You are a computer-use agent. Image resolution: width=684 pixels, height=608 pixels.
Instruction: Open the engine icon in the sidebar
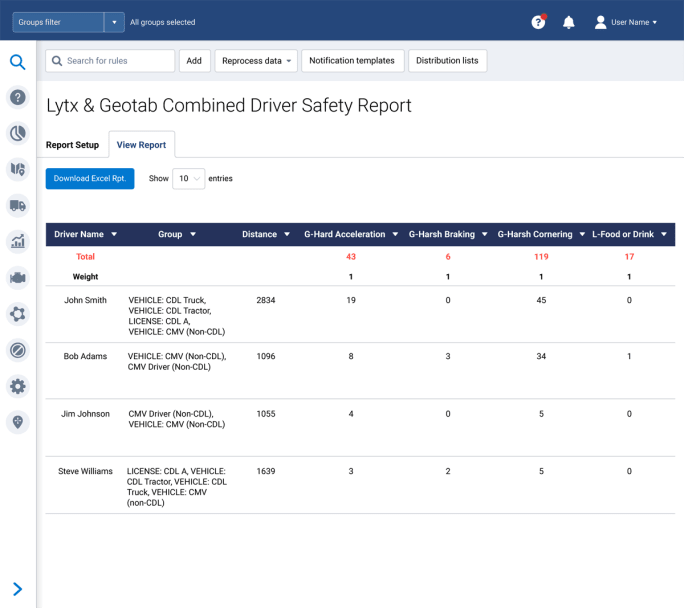click(x=17, y=277)
